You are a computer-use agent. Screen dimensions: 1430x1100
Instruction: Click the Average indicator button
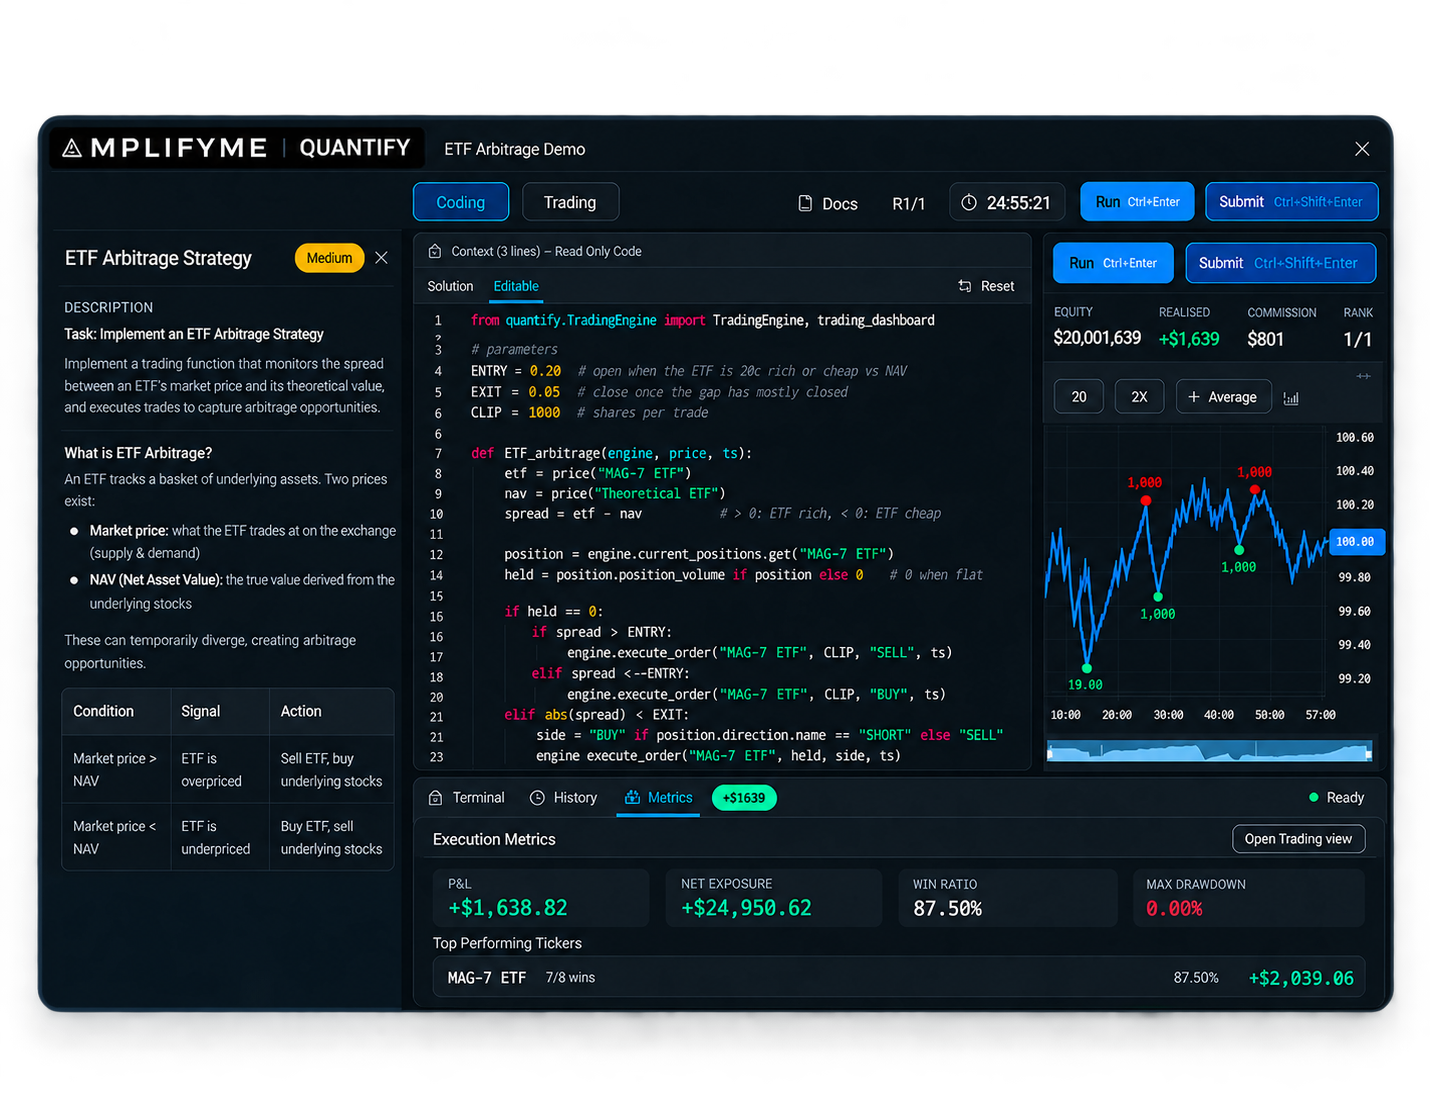[1223, 397]
